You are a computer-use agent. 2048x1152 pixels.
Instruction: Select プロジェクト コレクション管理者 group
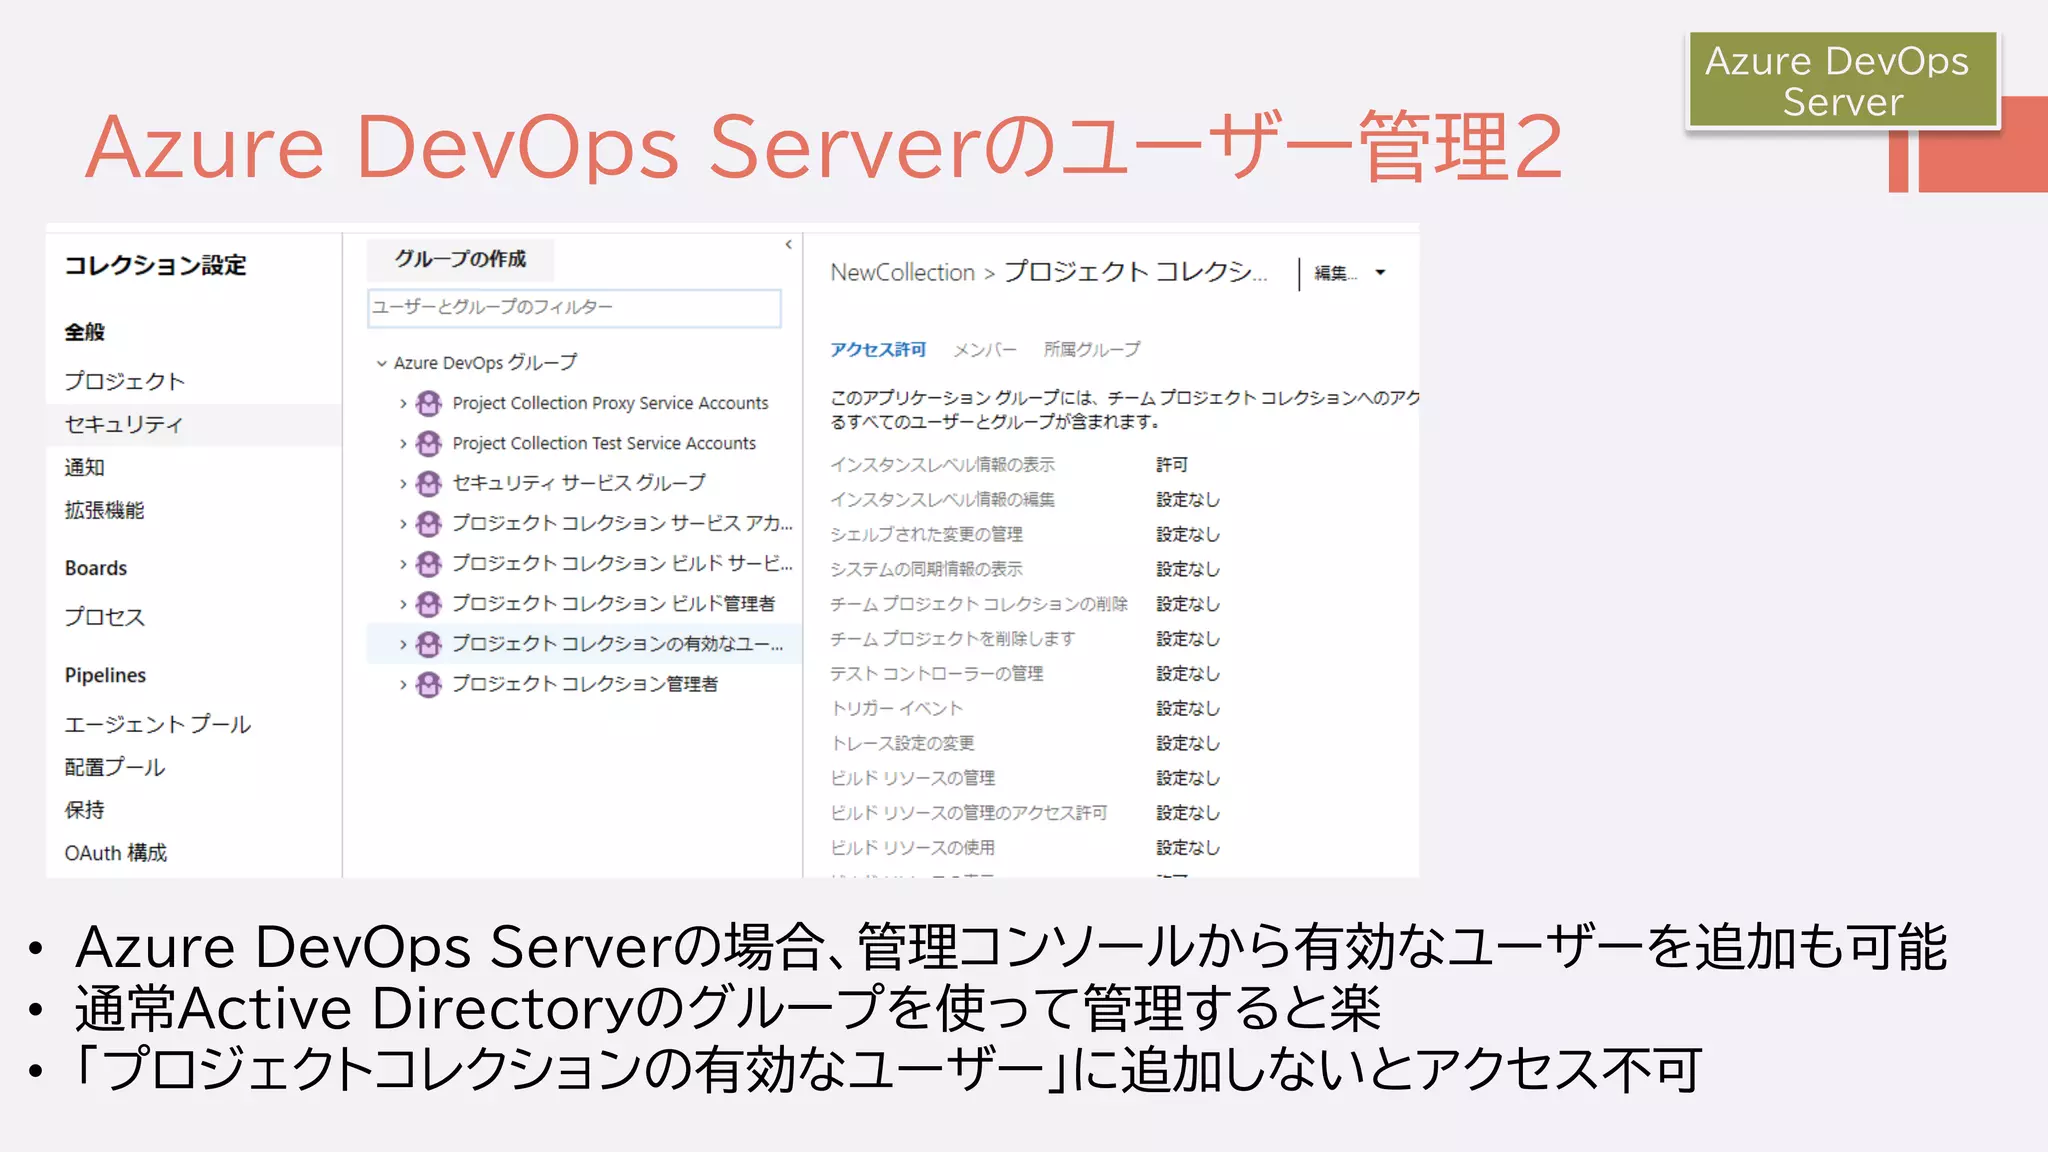tap(585, 684)
